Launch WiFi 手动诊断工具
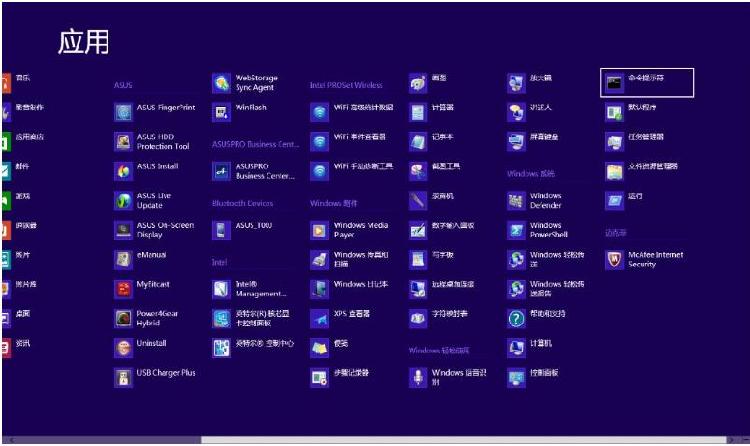 click(x=352, y=171)
